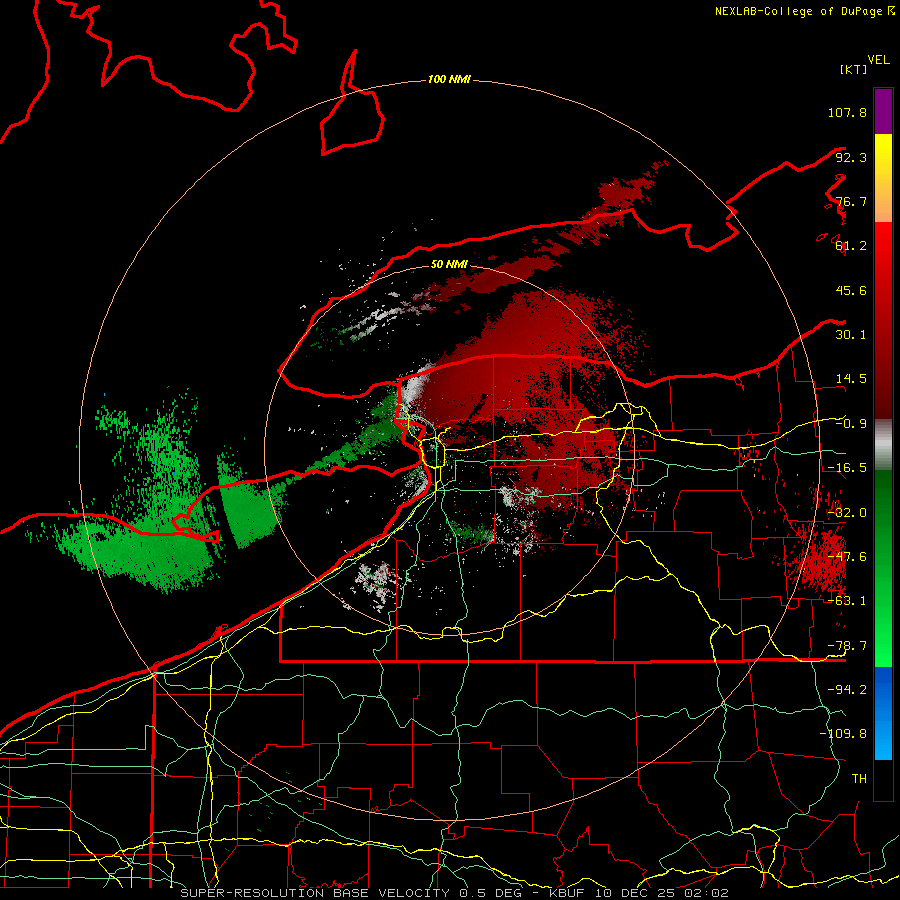Click the VEL legend title
This screenshot has width=900, height=900.
878,60
